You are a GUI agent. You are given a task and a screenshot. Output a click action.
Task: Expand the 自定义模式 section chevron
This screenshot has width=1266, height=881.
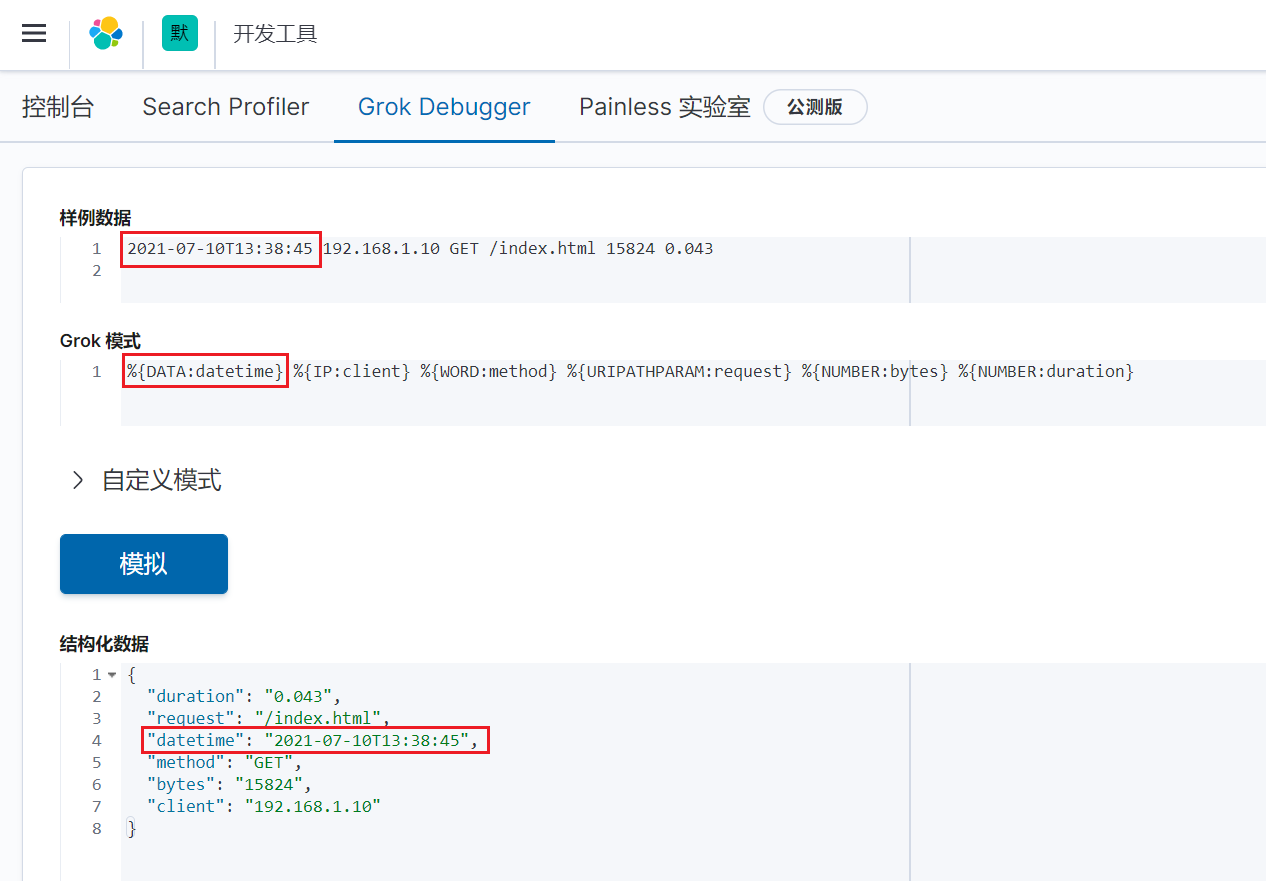pos(78,481)
